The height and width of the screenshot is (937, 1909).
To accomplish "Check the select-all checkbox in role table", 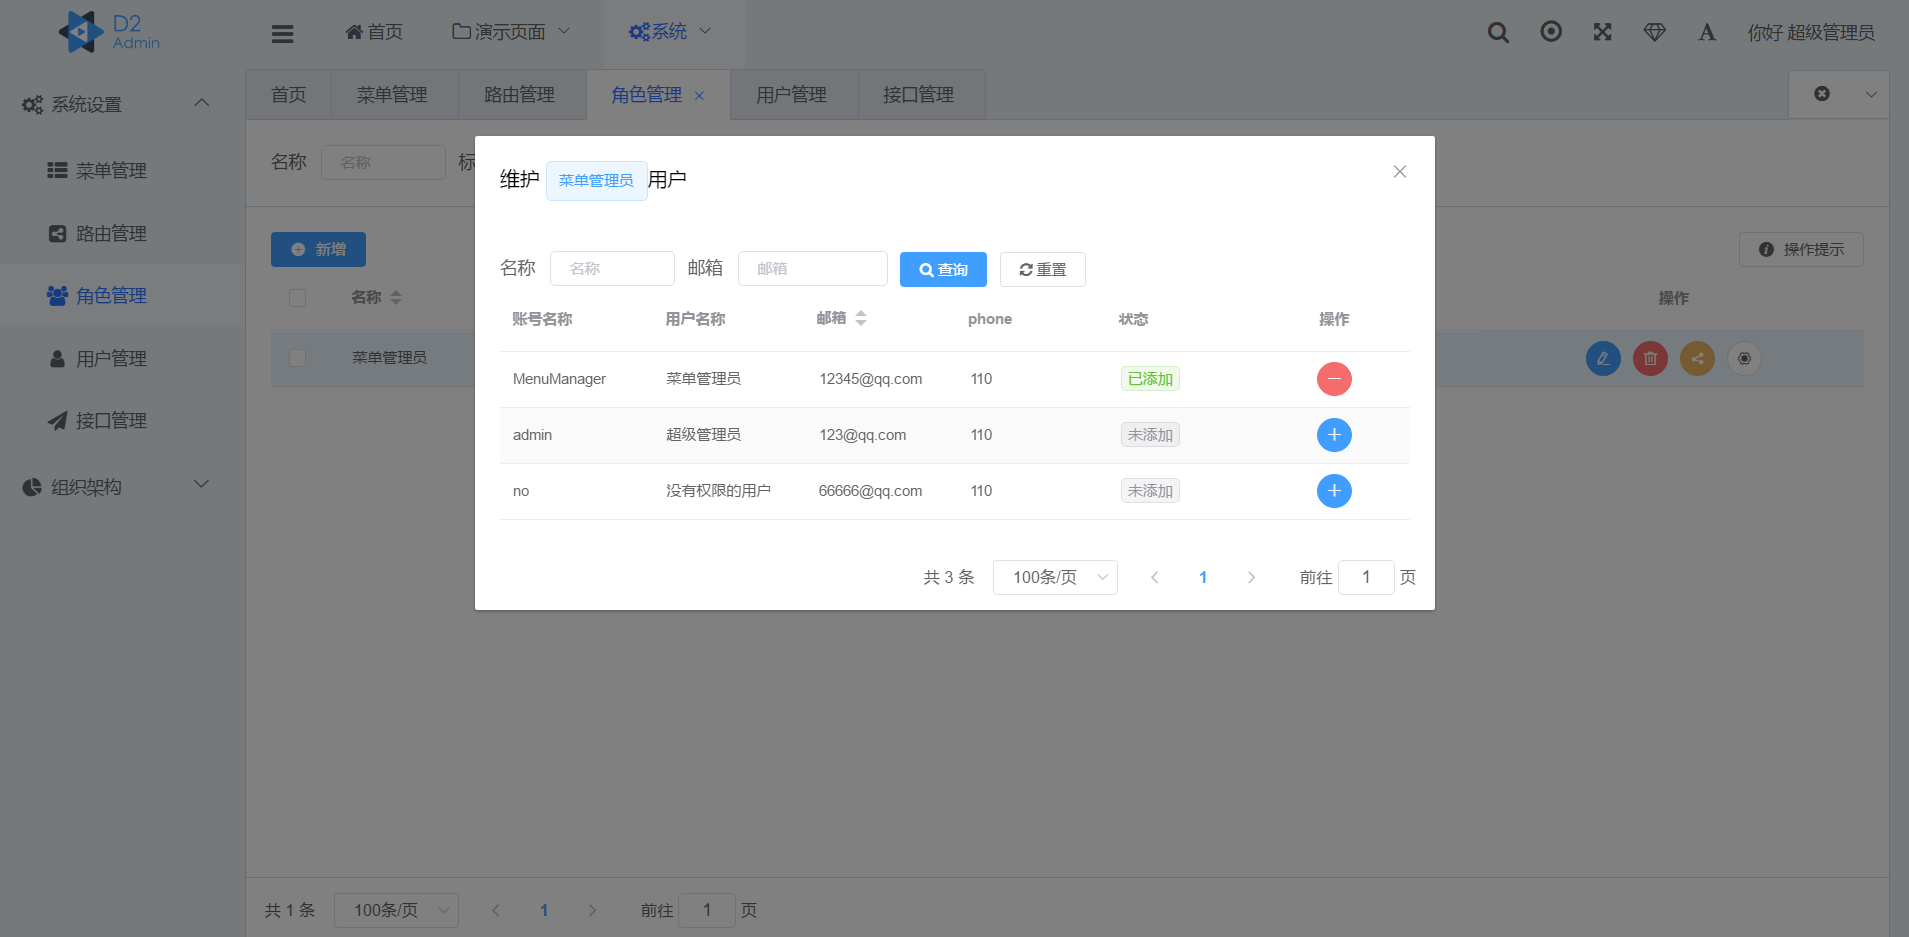I will 297,297.
